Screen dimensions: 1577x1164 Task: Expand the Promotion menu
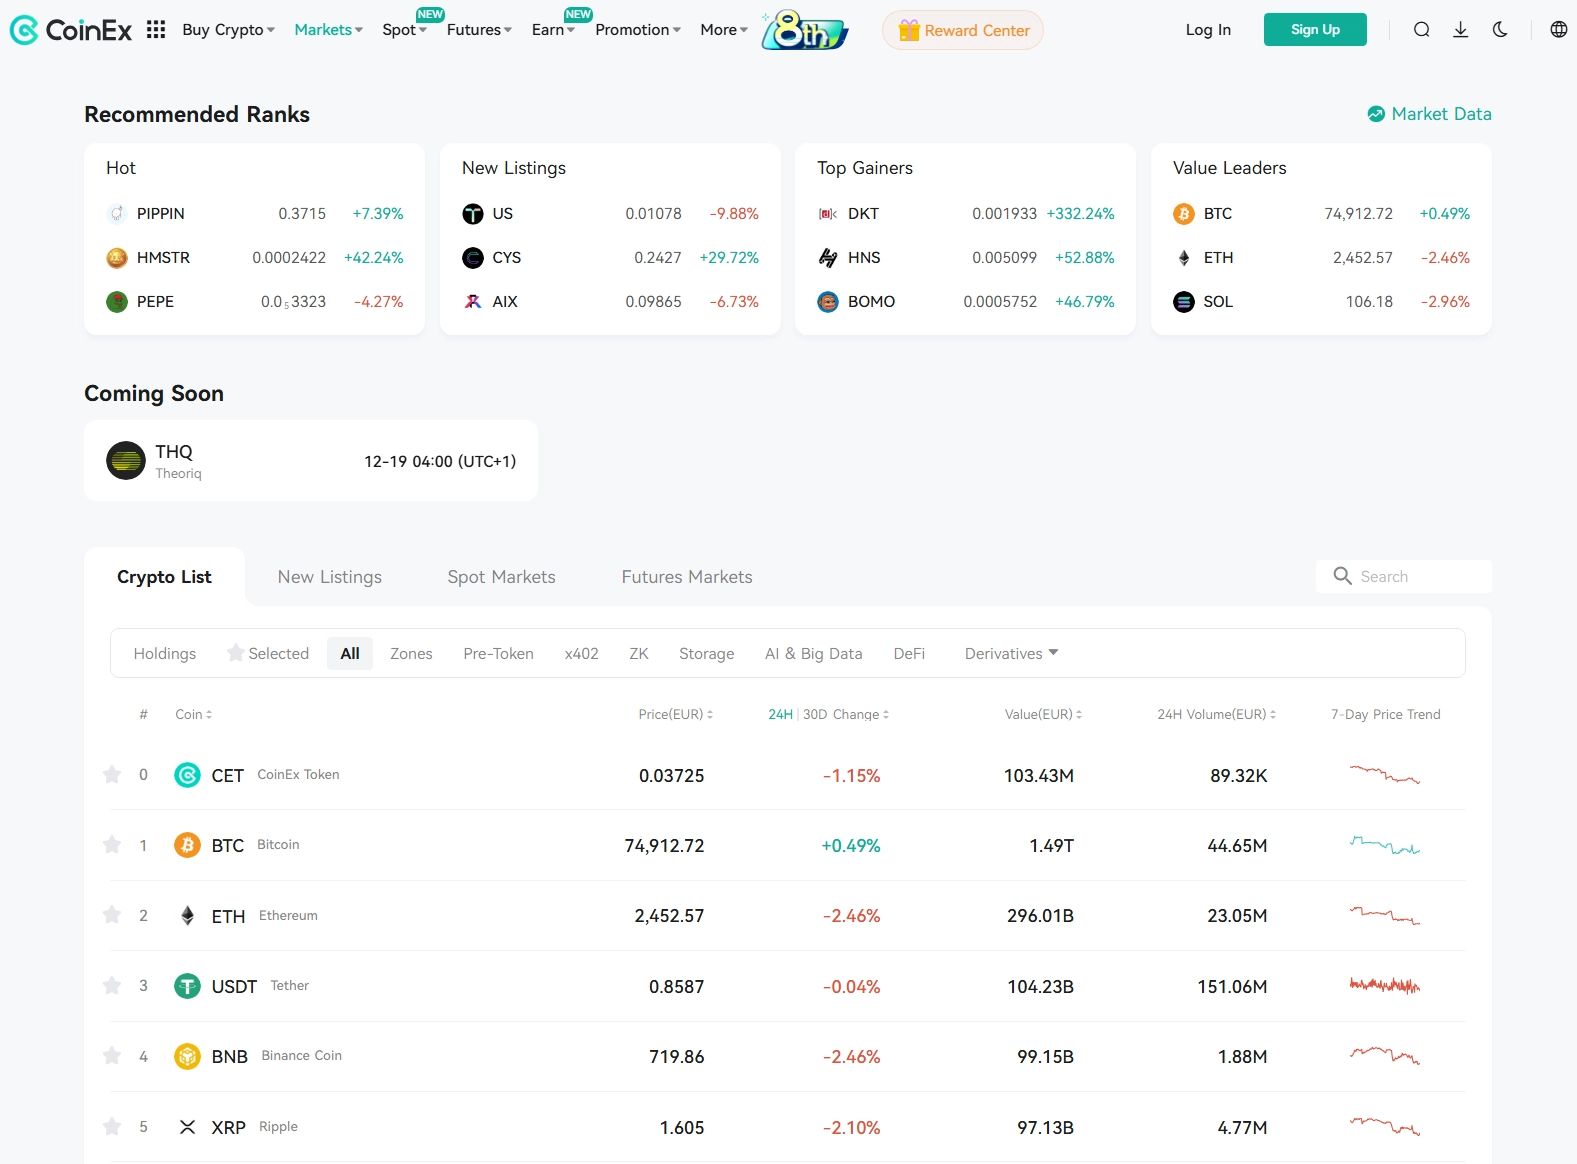coord(638,30)
